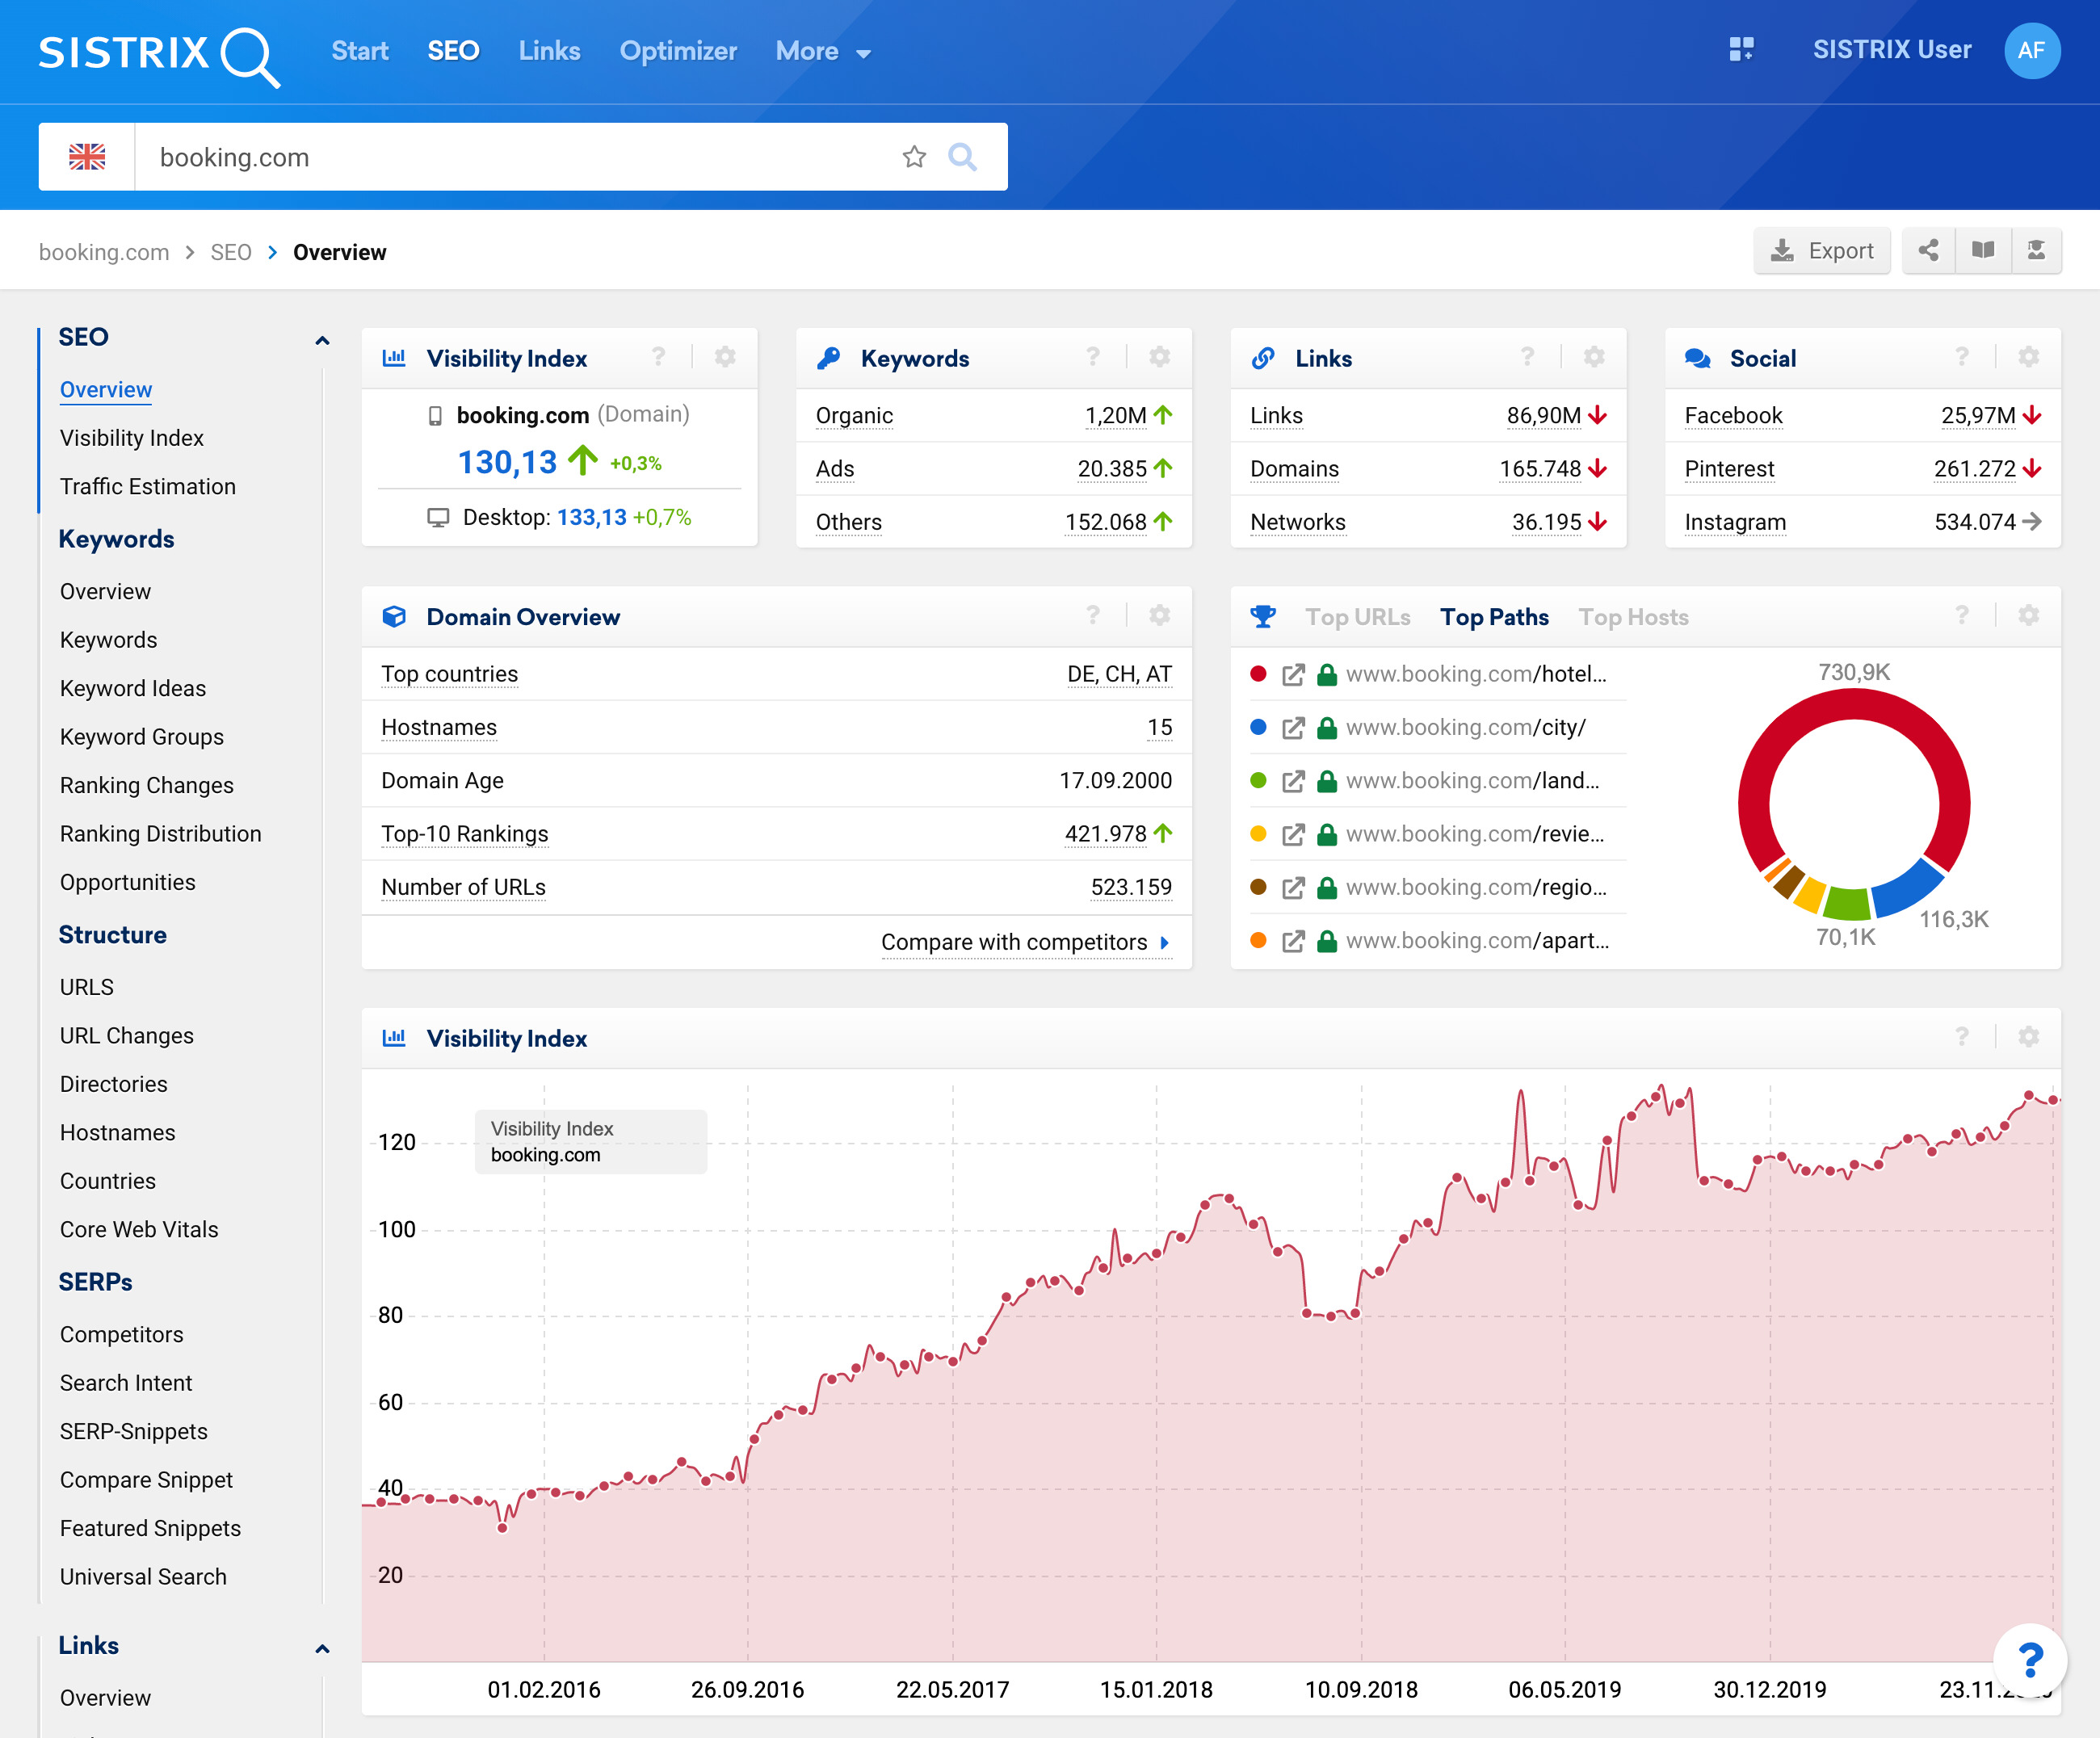Open external link icon for /apart path

click(1293, 941)
